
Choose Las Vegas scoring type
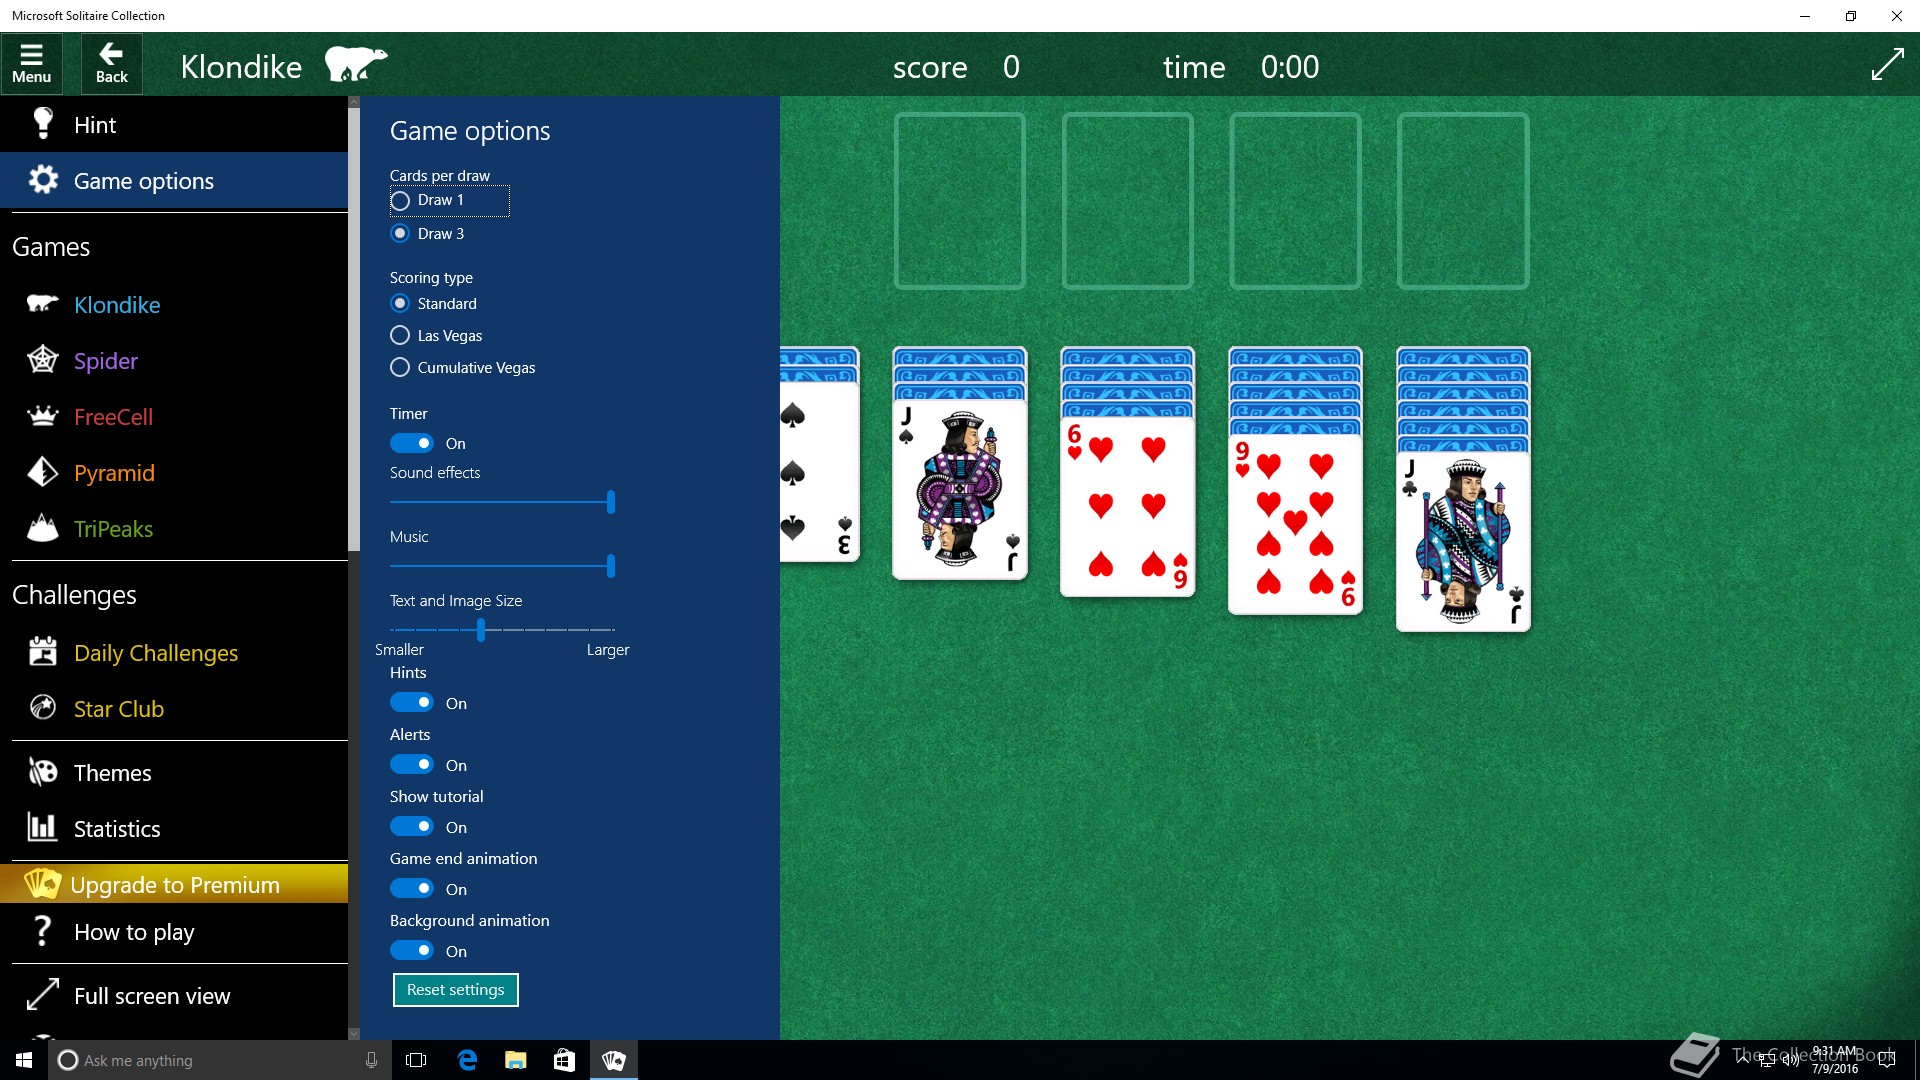[x=437, y=335]
